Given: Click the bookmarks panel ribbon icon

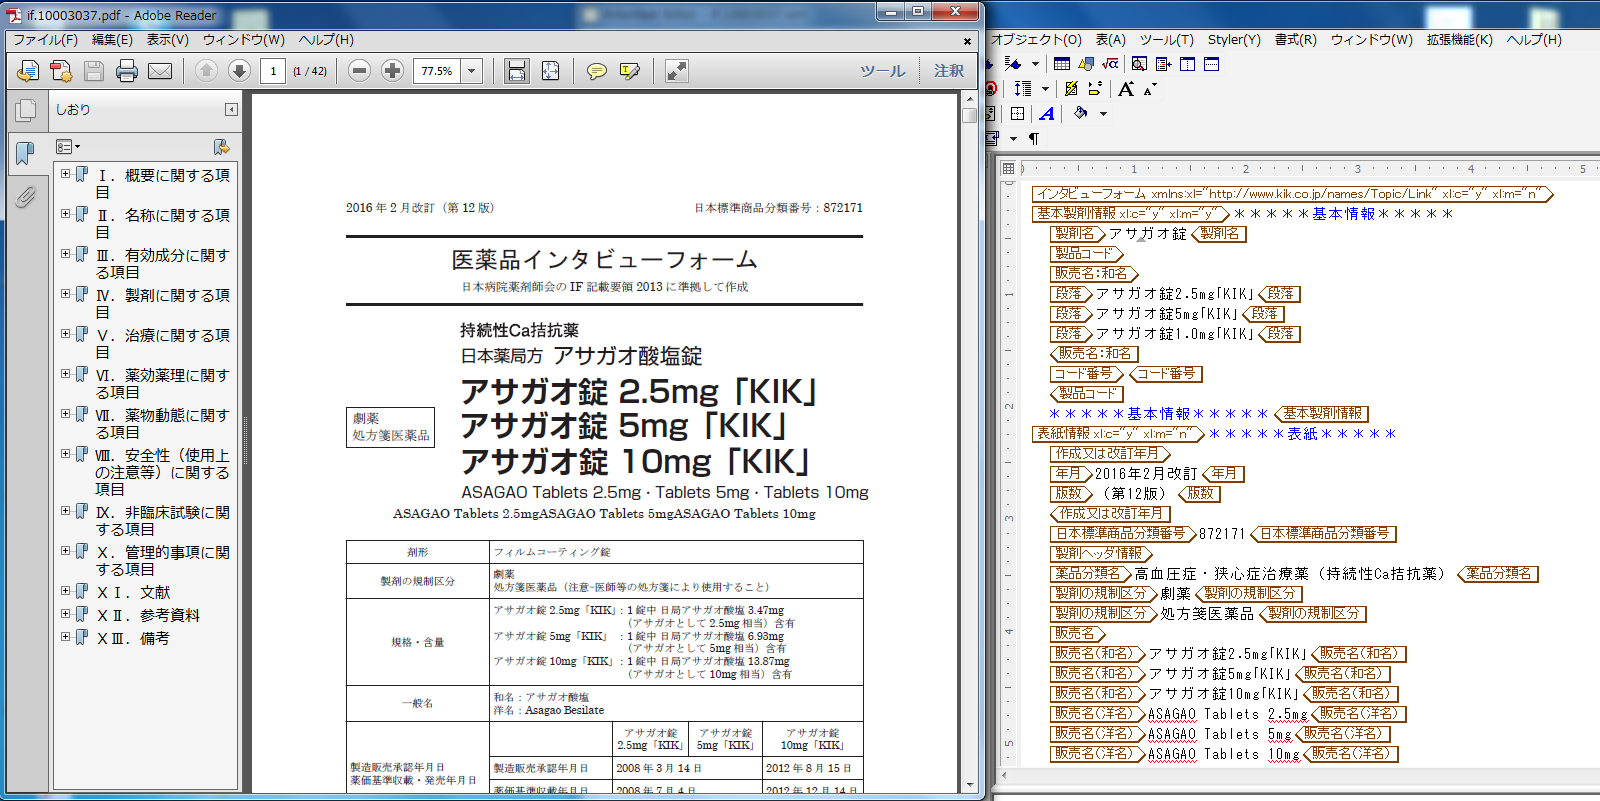Looking at the screenshot, I should (26, 153).
